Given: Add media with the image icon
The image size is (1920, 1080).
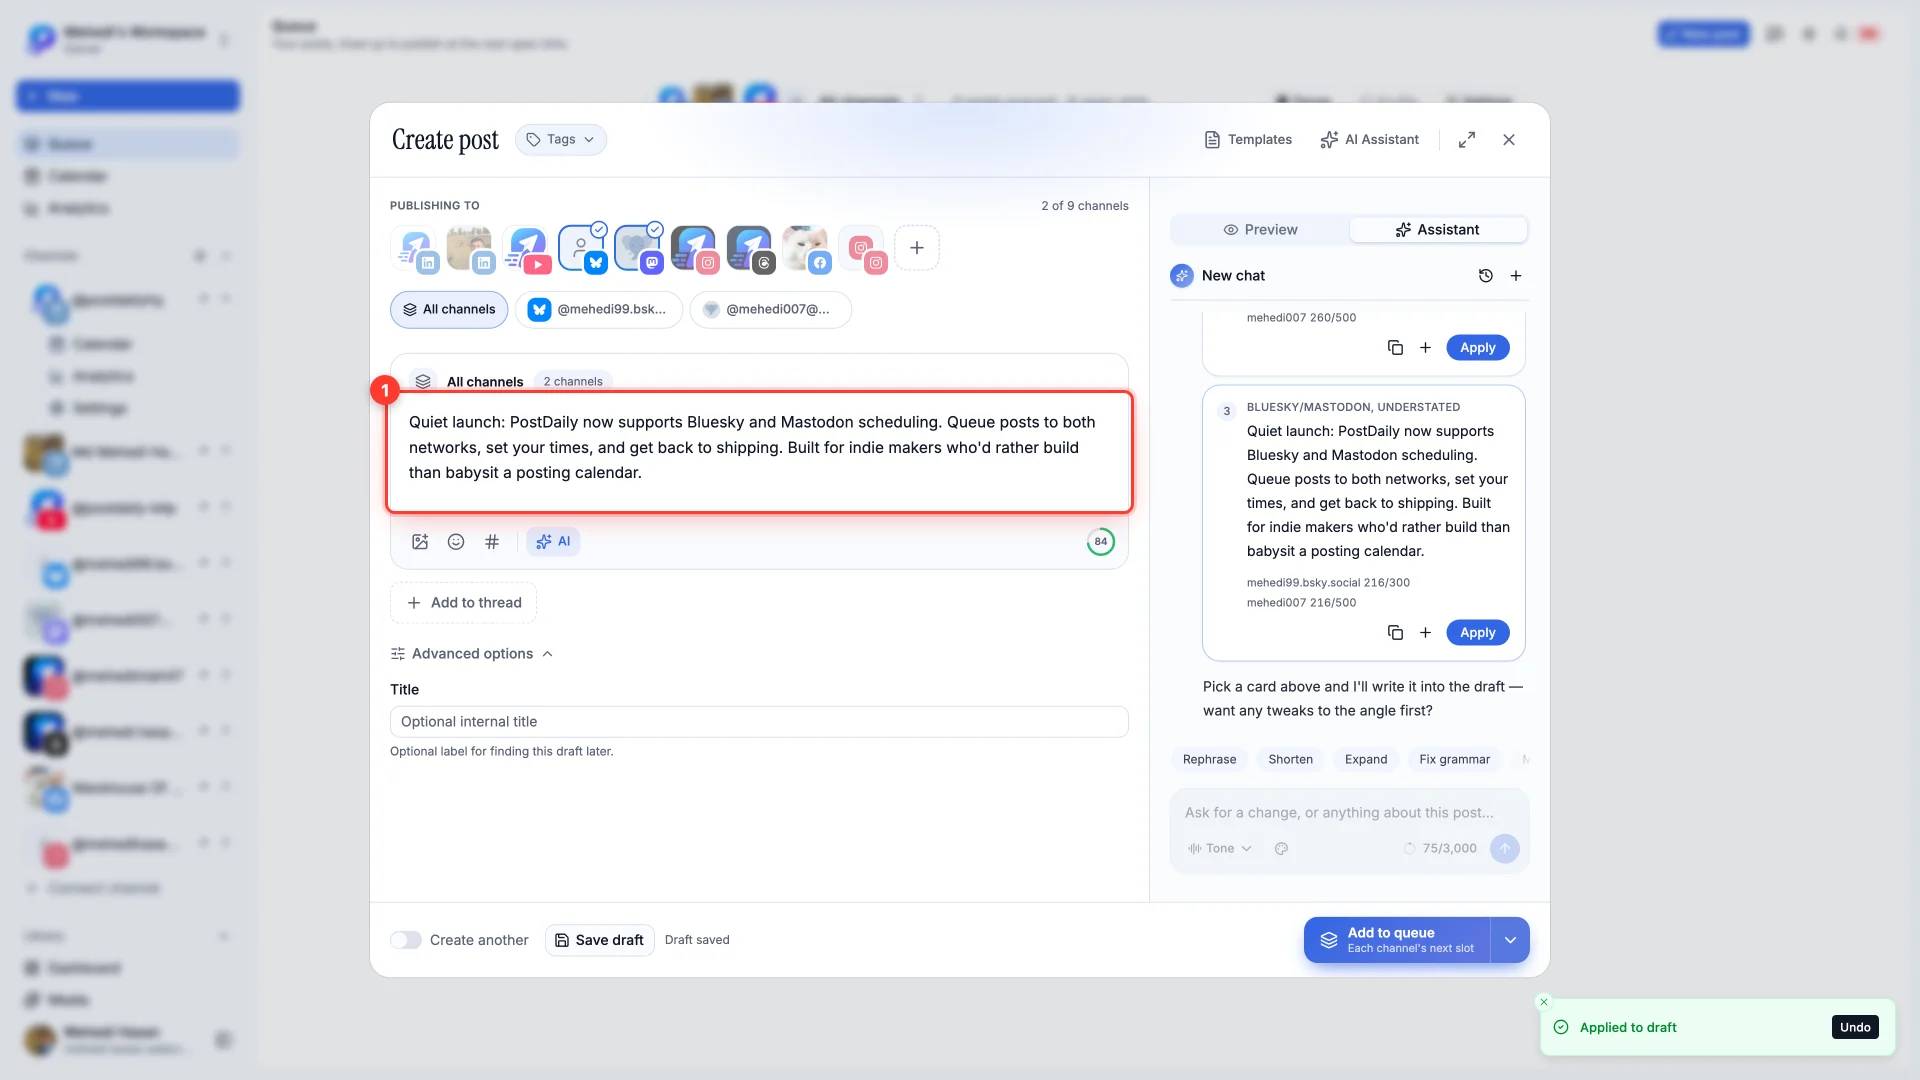Looking at the screenshot, I should (420, 541).
